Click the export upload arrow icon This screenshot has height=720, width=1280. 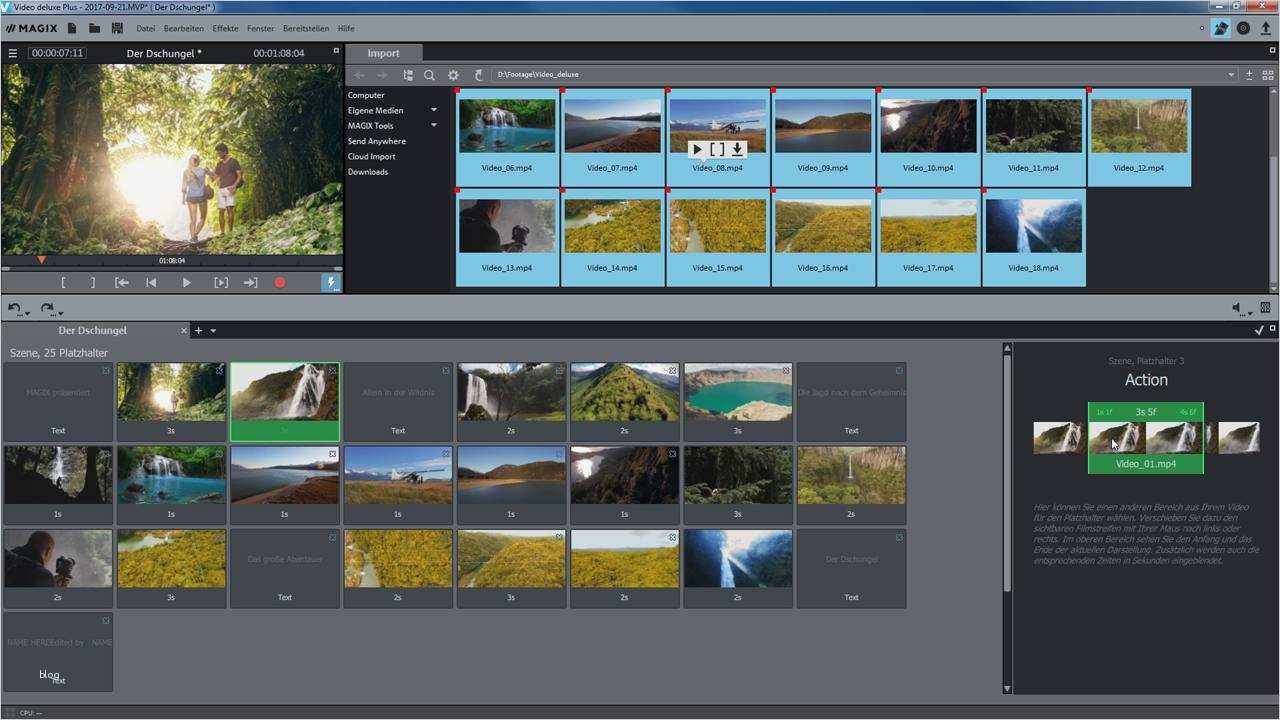tap(1266, 28)
